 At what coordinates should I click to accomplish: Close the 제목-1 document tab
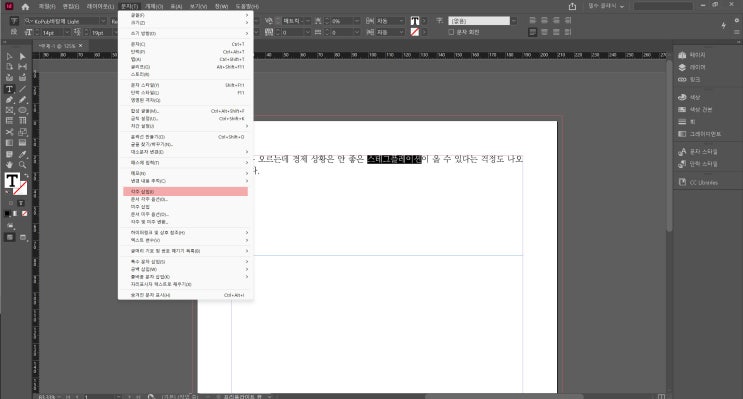click(x=81, y=45)
